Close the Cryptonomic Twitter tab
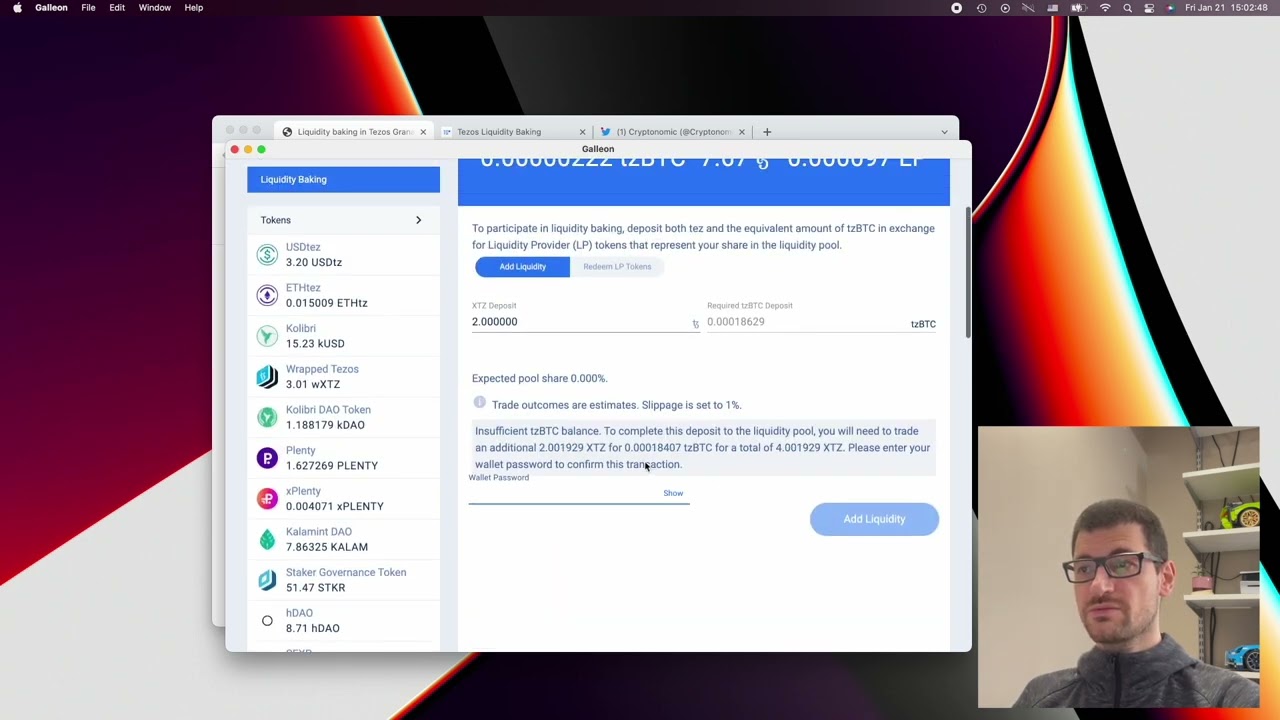 tap(741, 132)
